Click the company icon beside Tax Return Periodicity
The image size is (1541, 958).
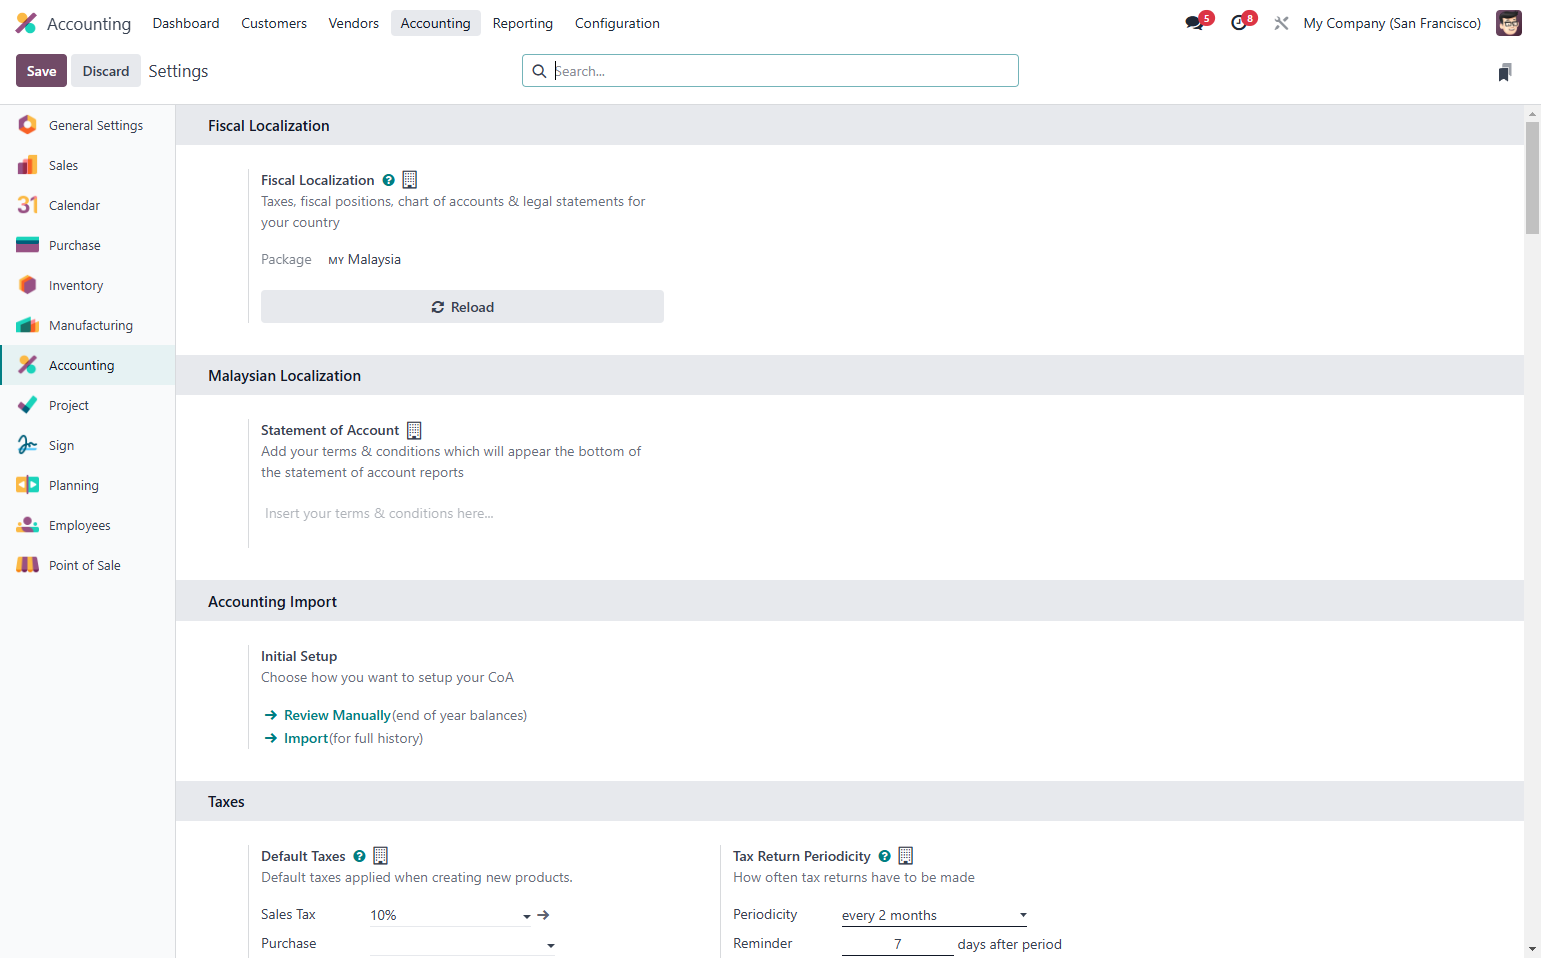pyautogui.click(x=906, y=856)
